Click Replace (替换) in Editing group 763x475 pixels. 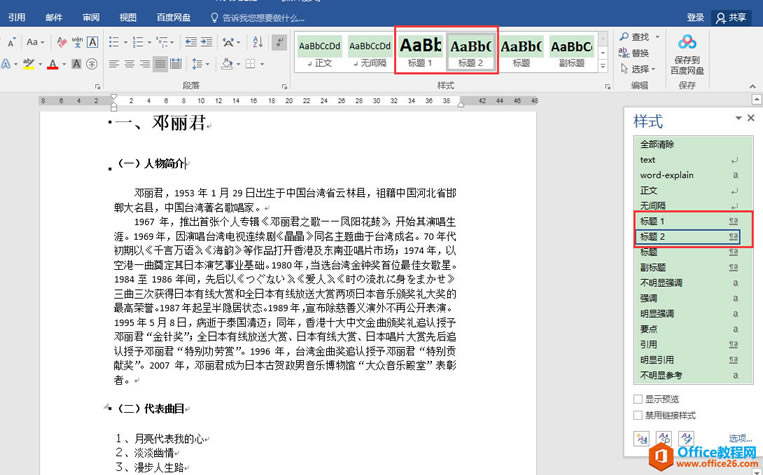(635, 53)
